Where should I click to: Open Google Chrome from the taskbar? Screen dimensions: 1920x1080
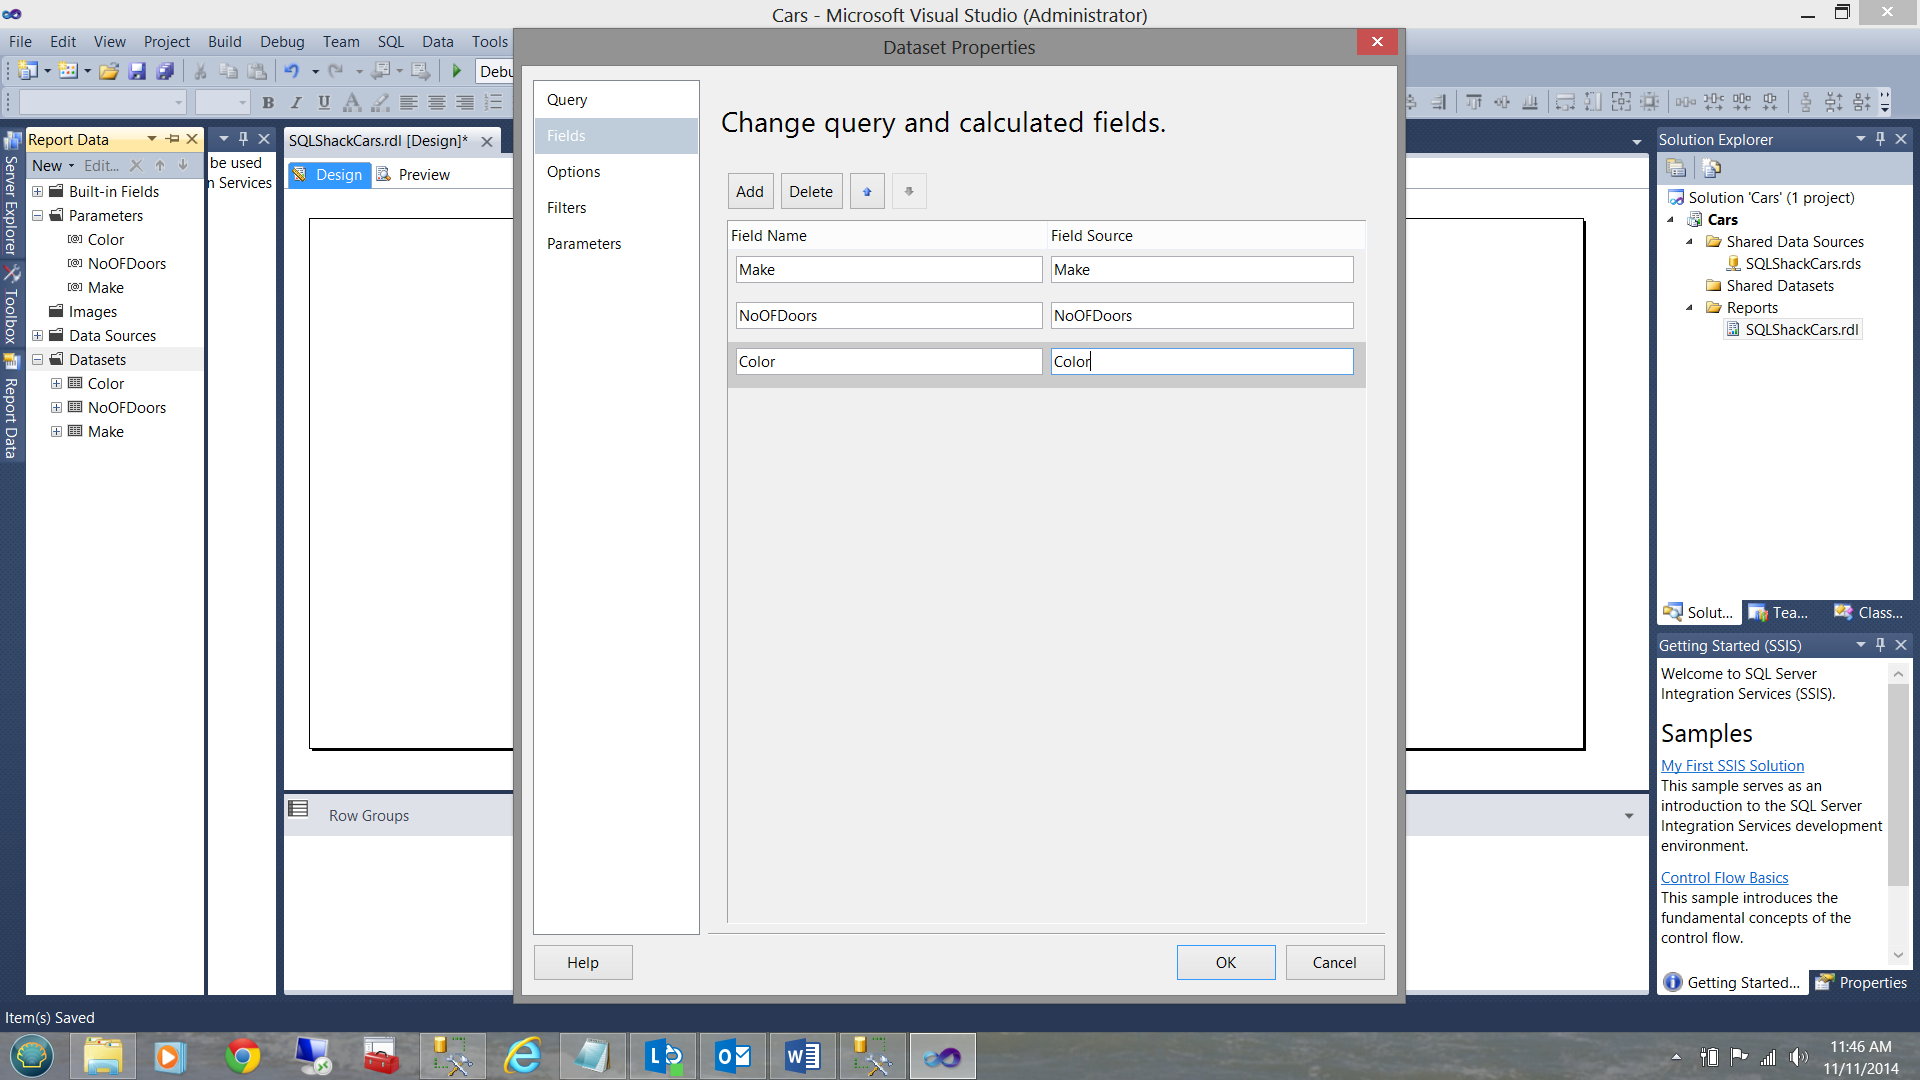243,1056
